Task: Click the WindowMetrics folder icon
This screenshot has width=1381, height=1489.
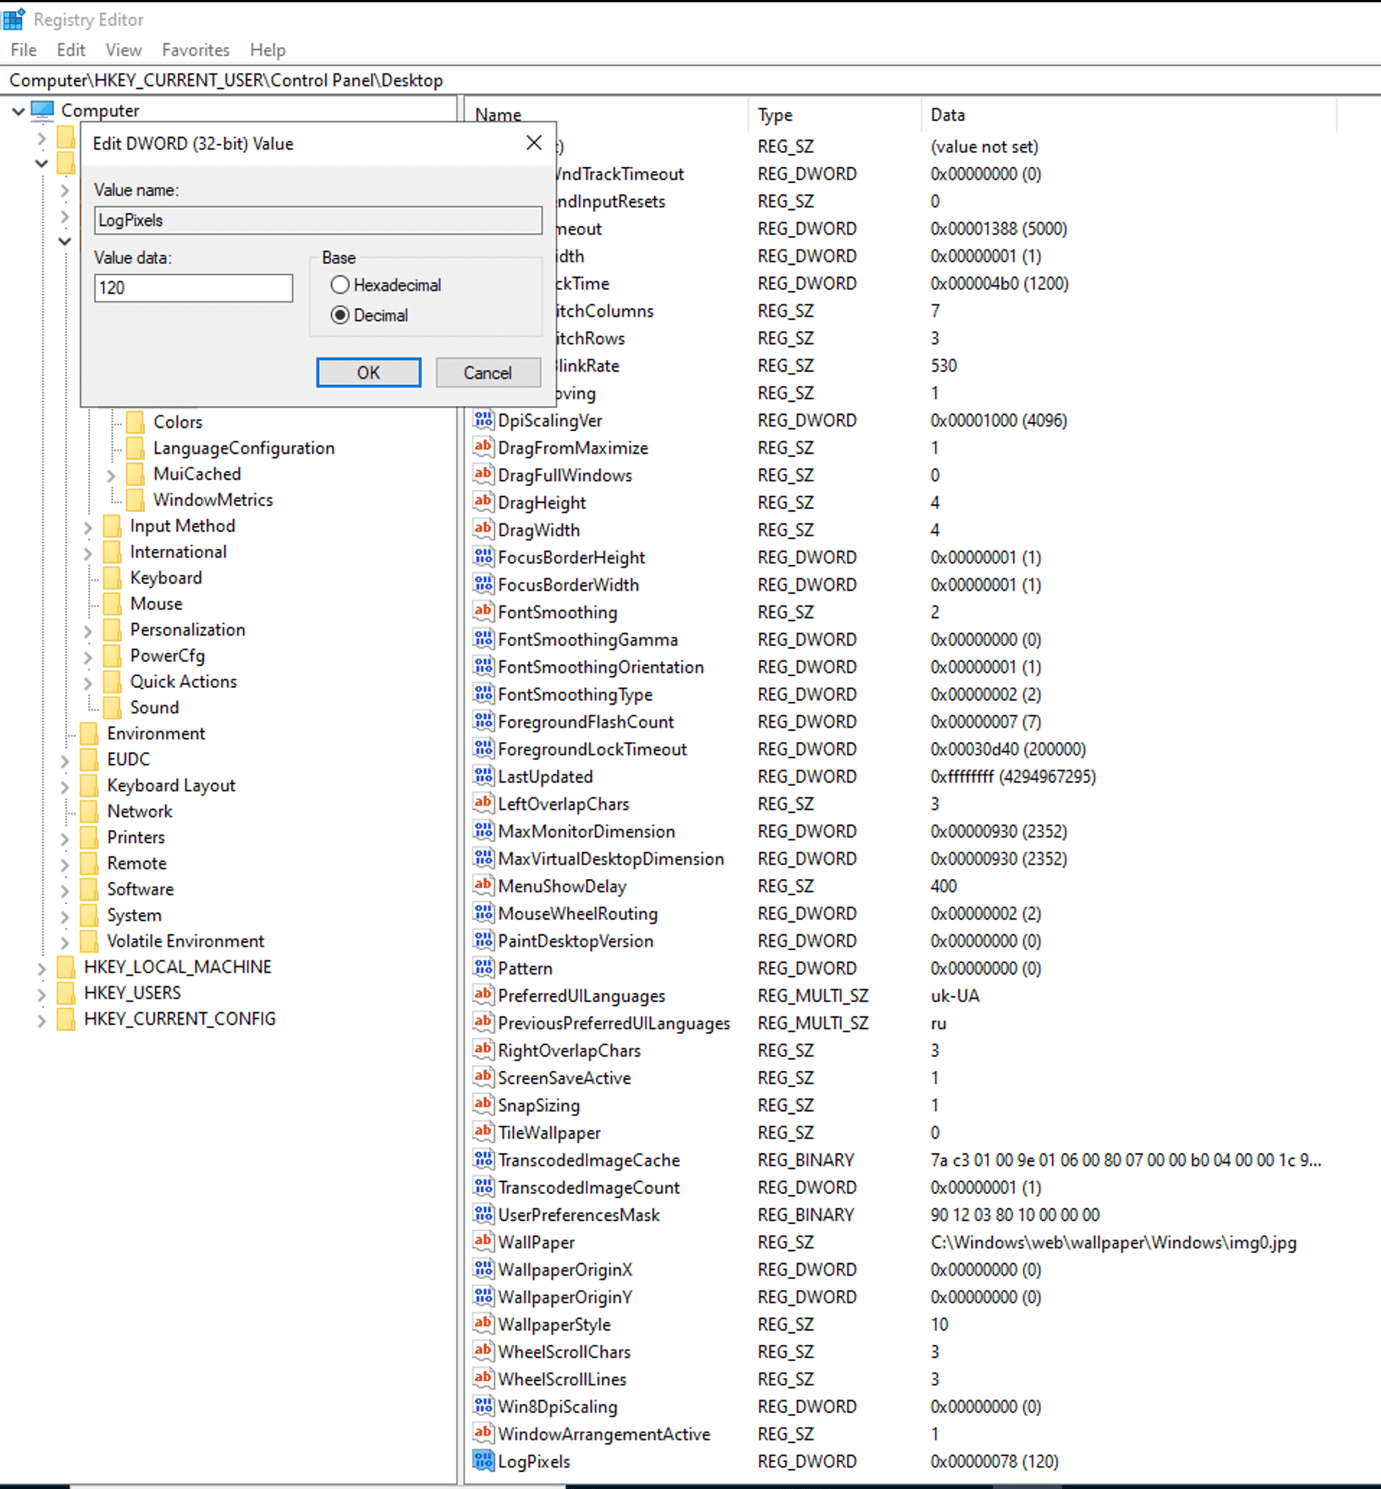Action: click(x=137, y=500)
